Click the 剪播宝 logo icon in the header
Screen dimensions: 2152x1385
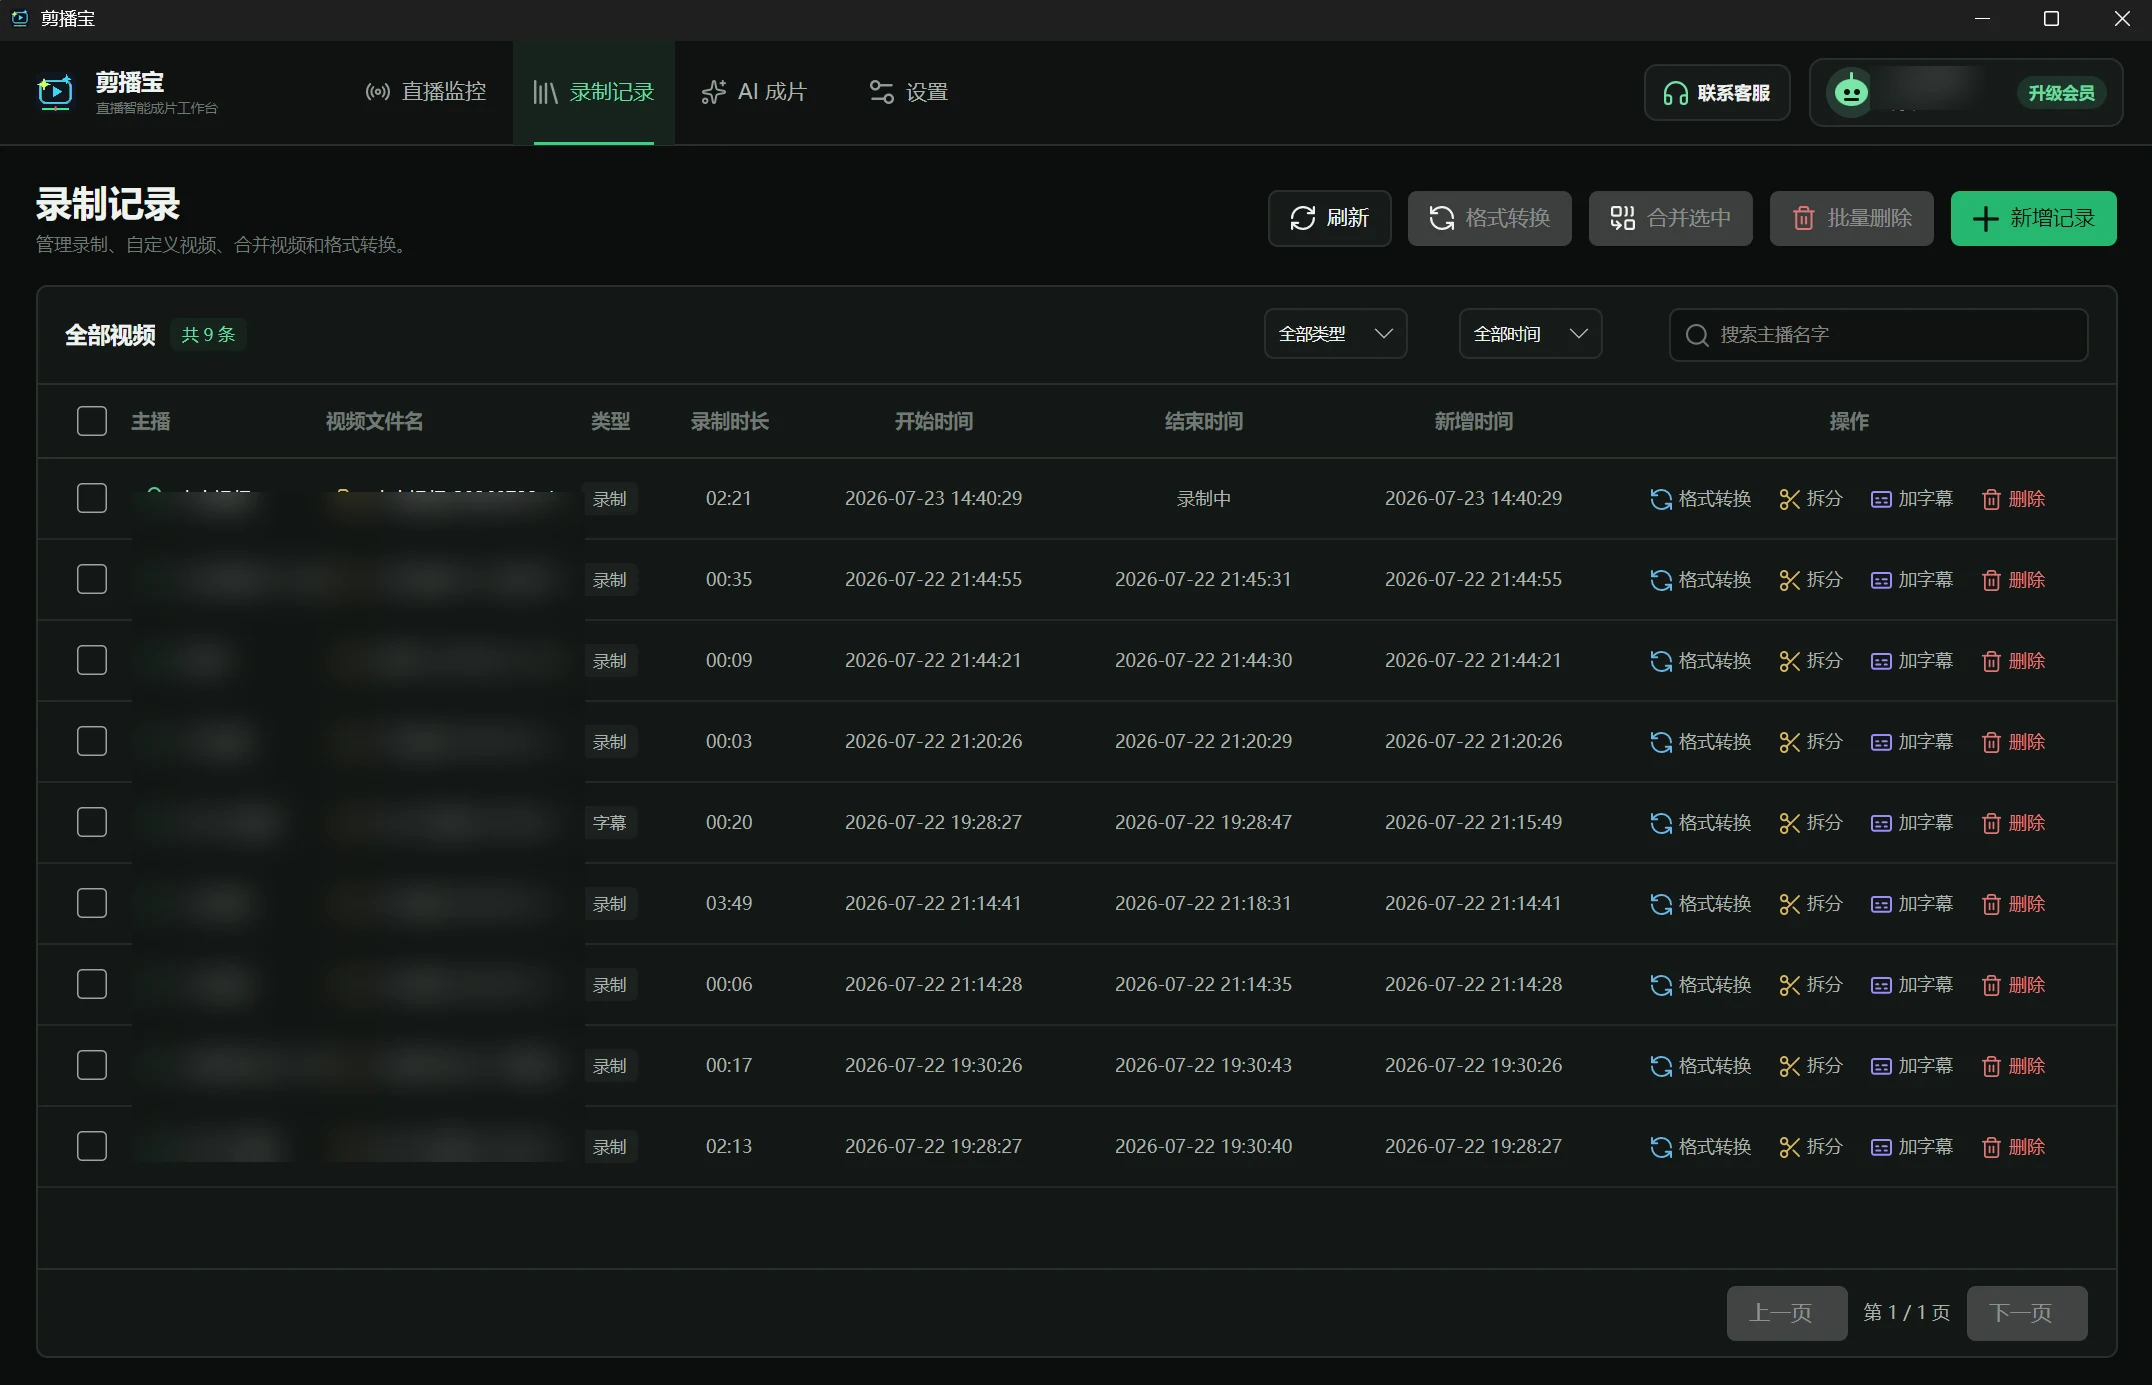[55, 92]
